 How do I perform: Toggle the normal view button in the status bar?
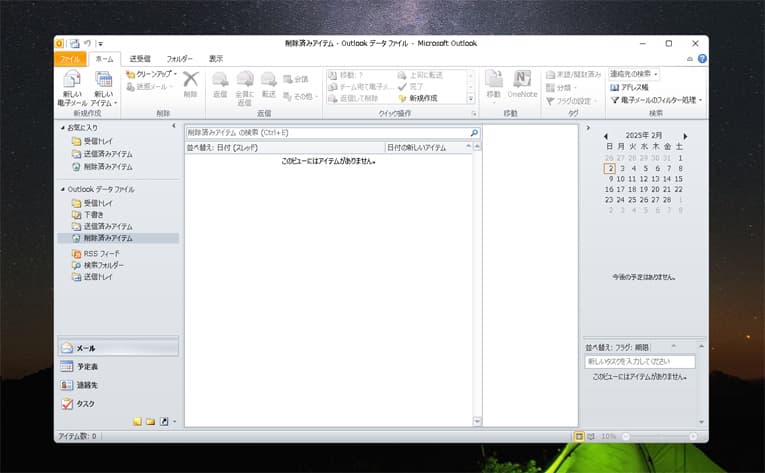click(579, 437)
